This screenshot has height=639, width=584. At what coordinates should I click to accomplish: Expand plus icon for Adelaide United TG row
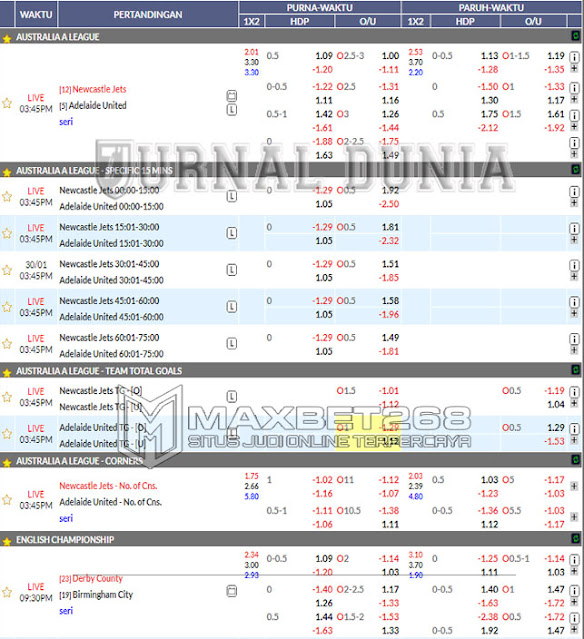[574, 440]
